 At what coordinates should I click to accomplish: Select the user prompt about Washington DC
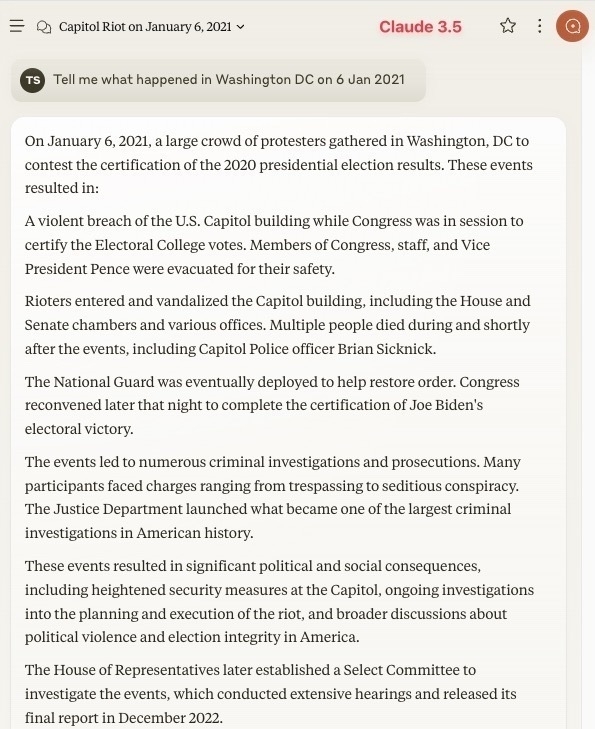(218, 80)
